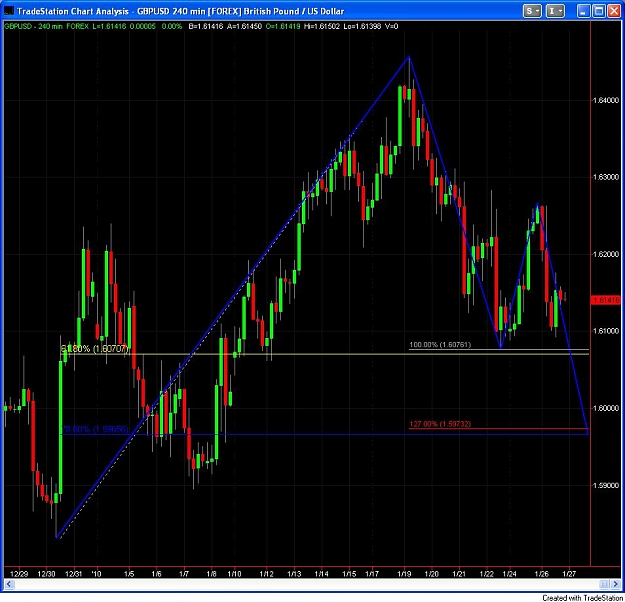The width and height of the screenshot is (625, 602).
Task: Click the 1.64000 price axis label
Action: tap(606, 100)
